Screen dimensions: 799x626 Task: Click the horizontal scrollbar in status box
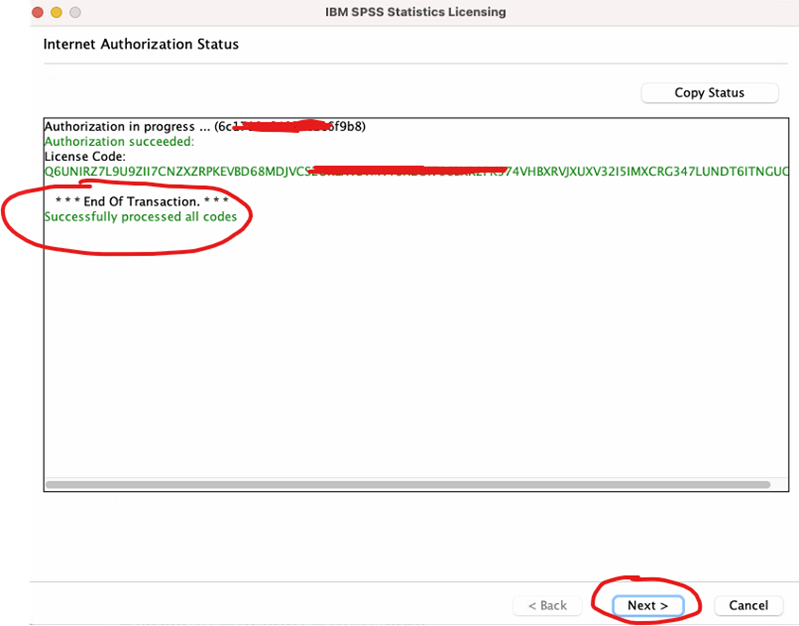(x=408, y=484)
